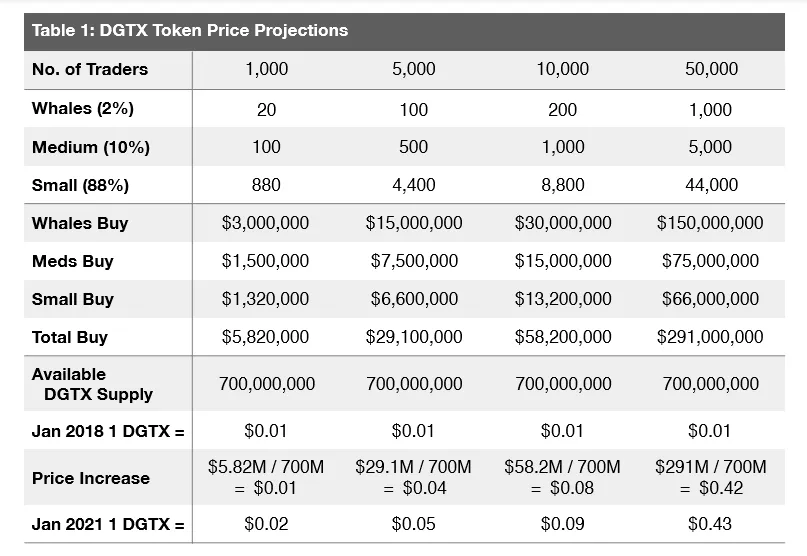This screenshot has width=807, height=556.
Task: Click the Medium (10%) value 500
Action: (x=413, y=147)
